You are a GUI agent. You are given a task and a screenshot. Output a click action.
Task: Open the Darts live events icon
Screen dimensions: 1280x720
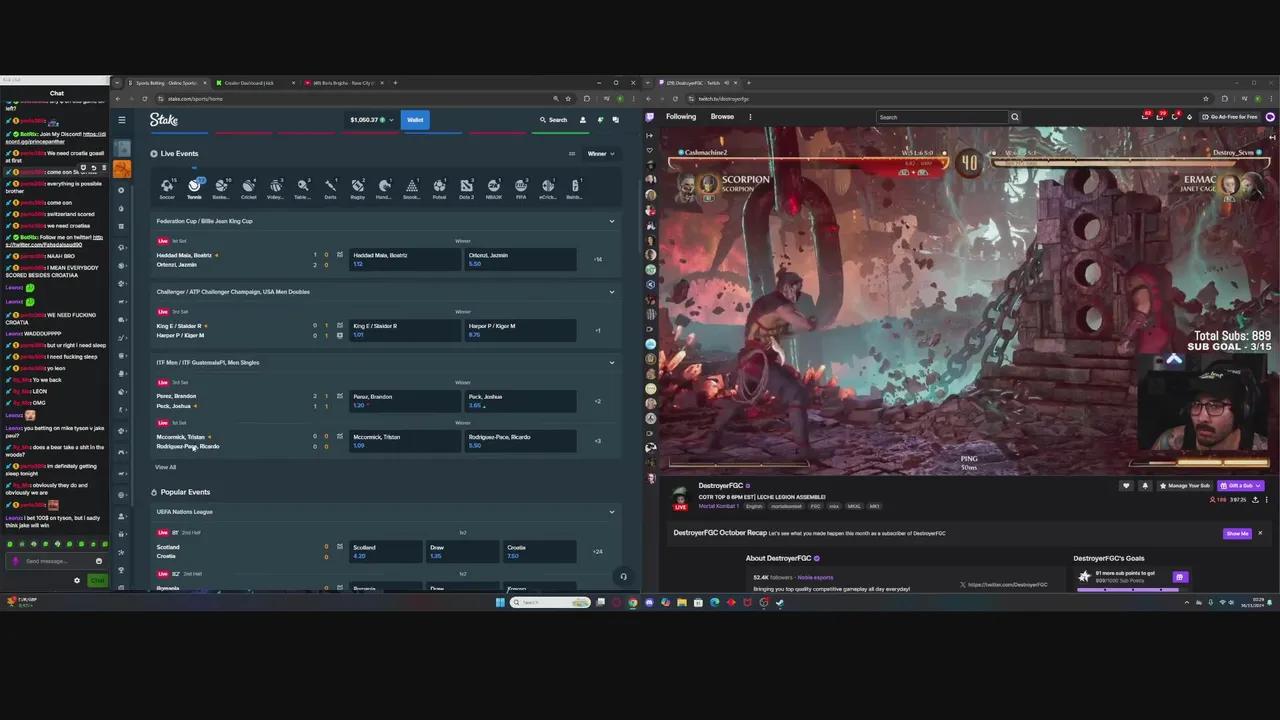coord(330,186)
